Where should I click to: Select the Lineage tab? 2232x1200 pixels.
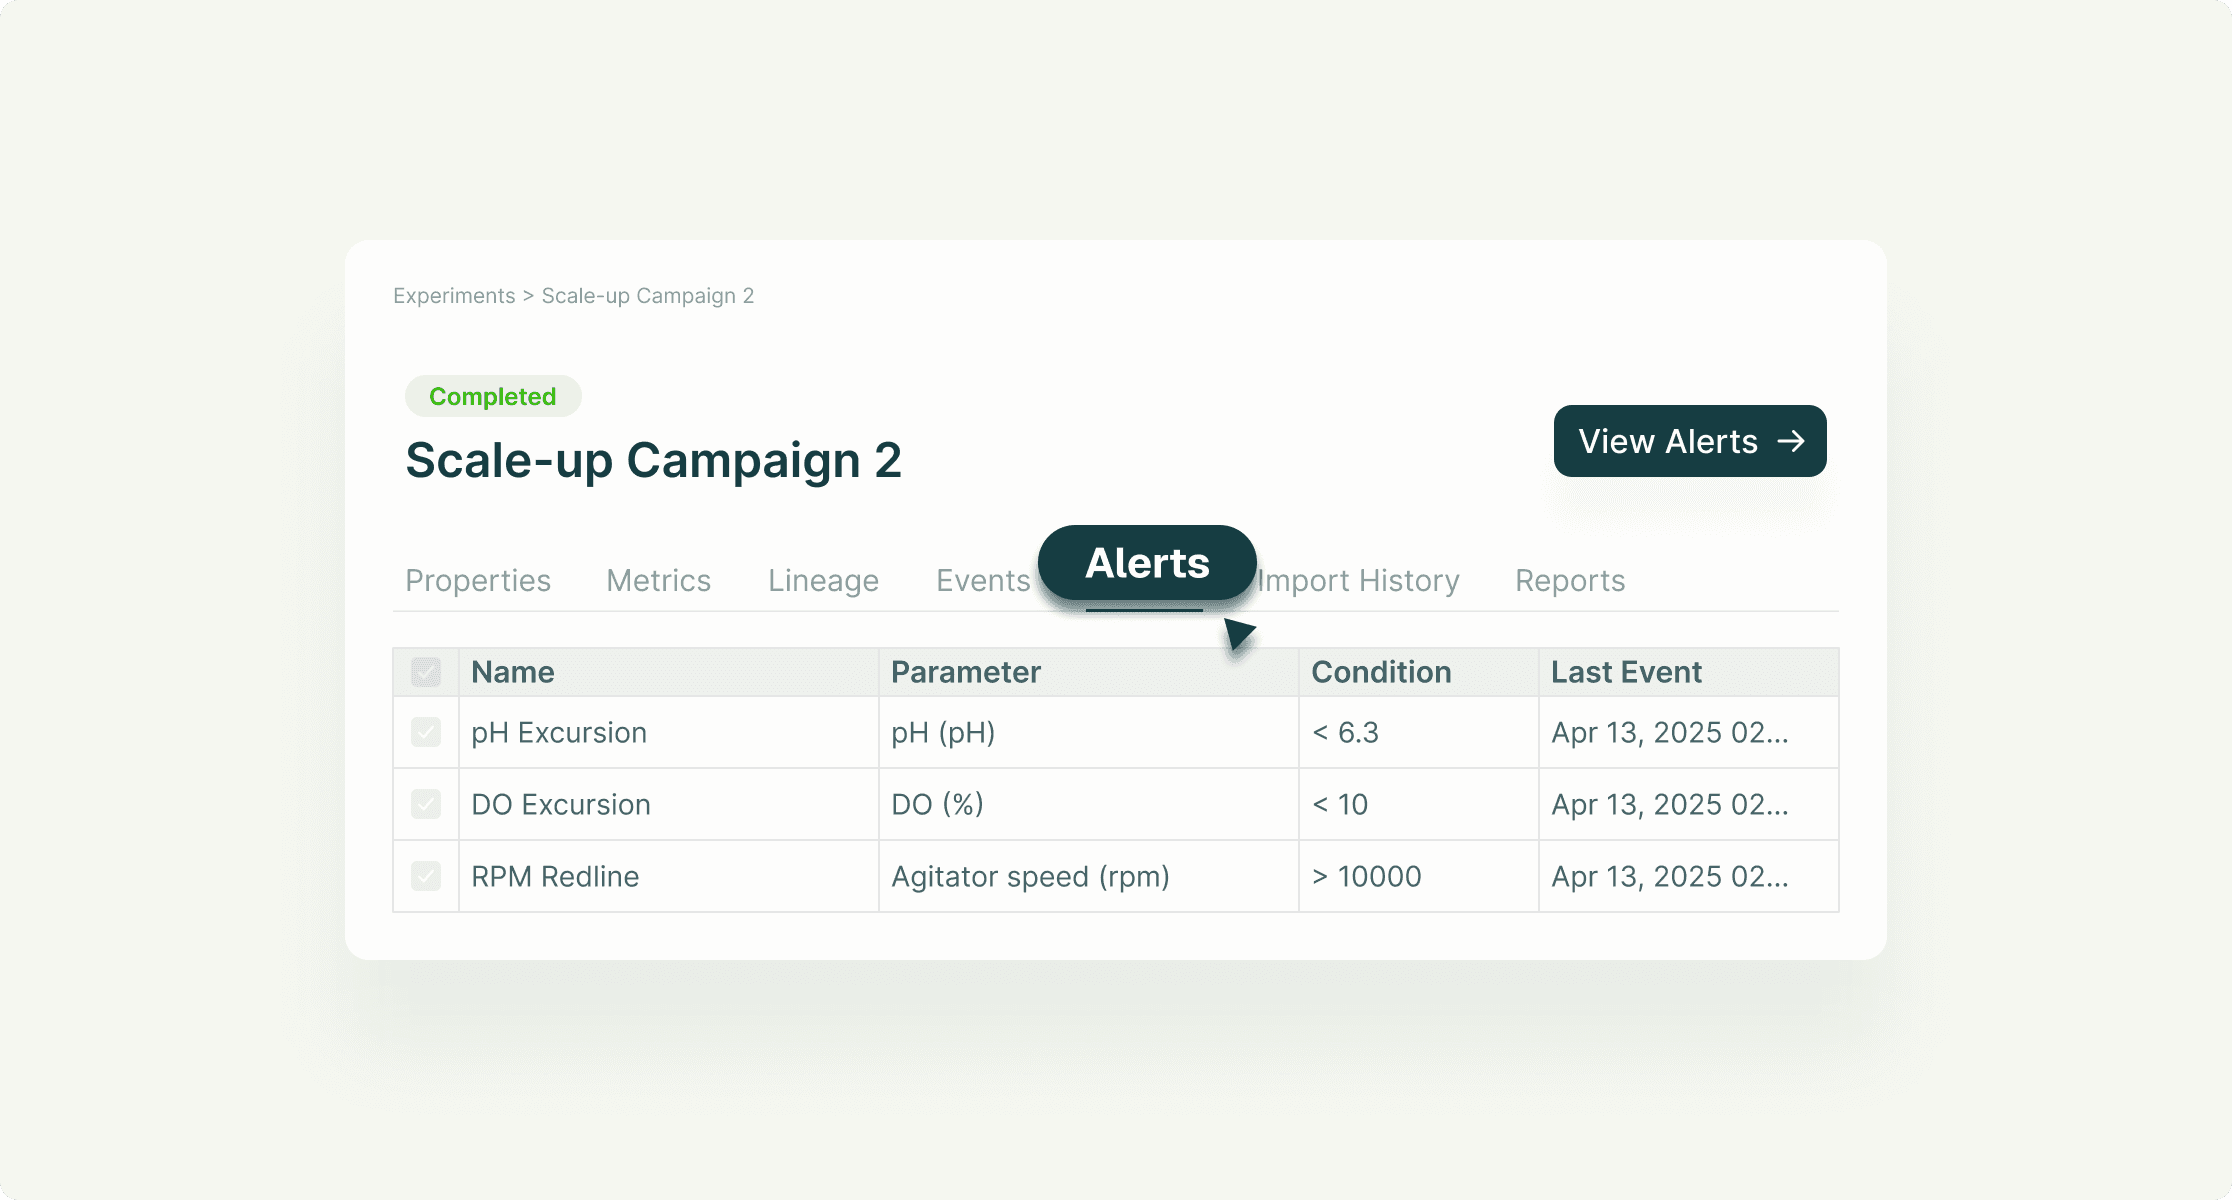(x=822, y=580)
